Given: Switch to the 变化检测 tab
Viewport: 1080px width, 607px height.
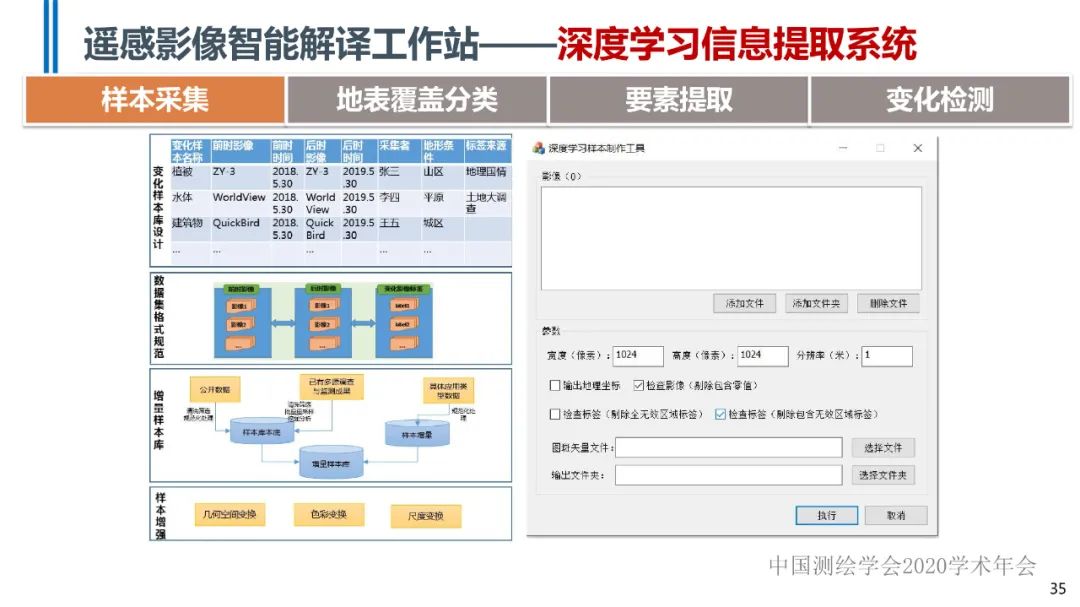Looking at the screenshot, I should [x=940, y=97].
